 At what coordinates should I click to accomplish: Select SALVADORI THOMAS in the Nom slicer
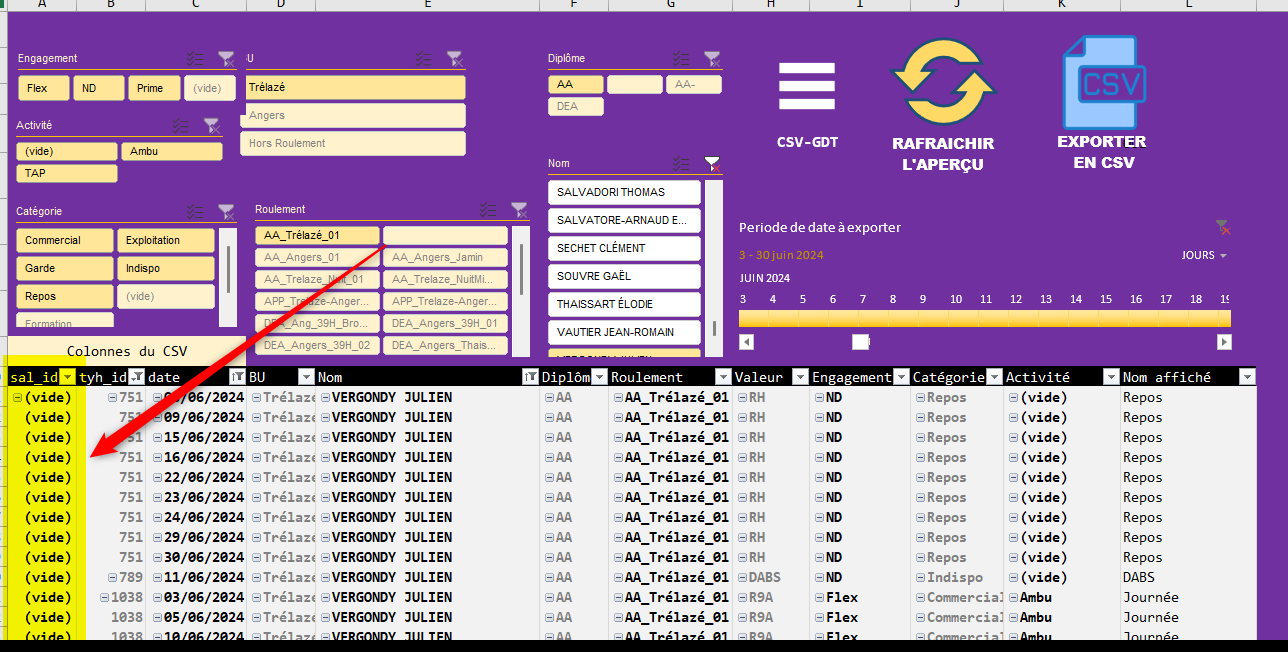tap(624, 192)
